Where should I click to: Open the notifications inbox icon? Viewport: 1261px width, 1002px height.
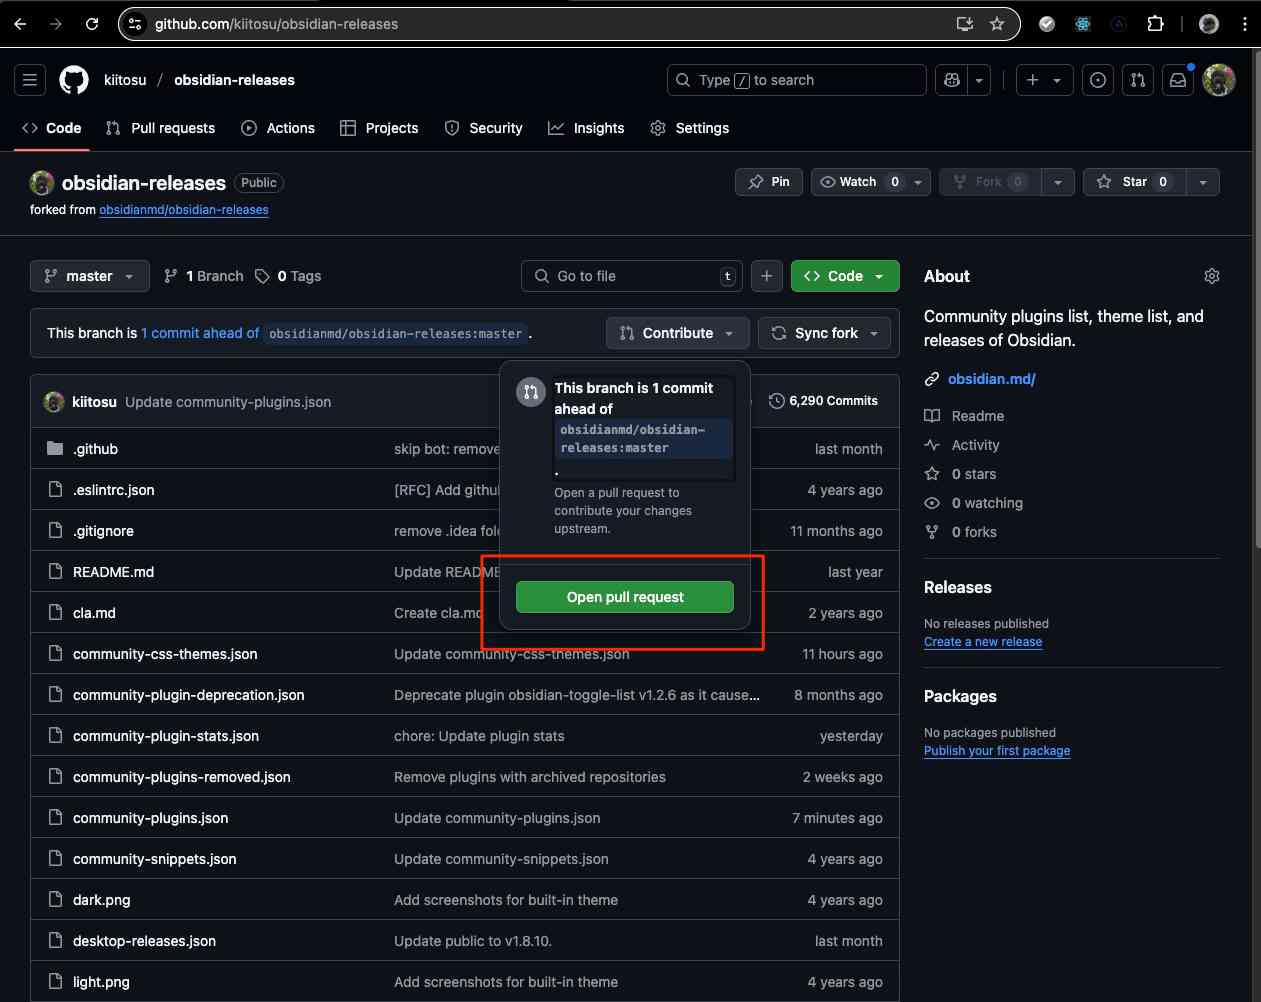pyautogui.click(x=1178, y=80)
